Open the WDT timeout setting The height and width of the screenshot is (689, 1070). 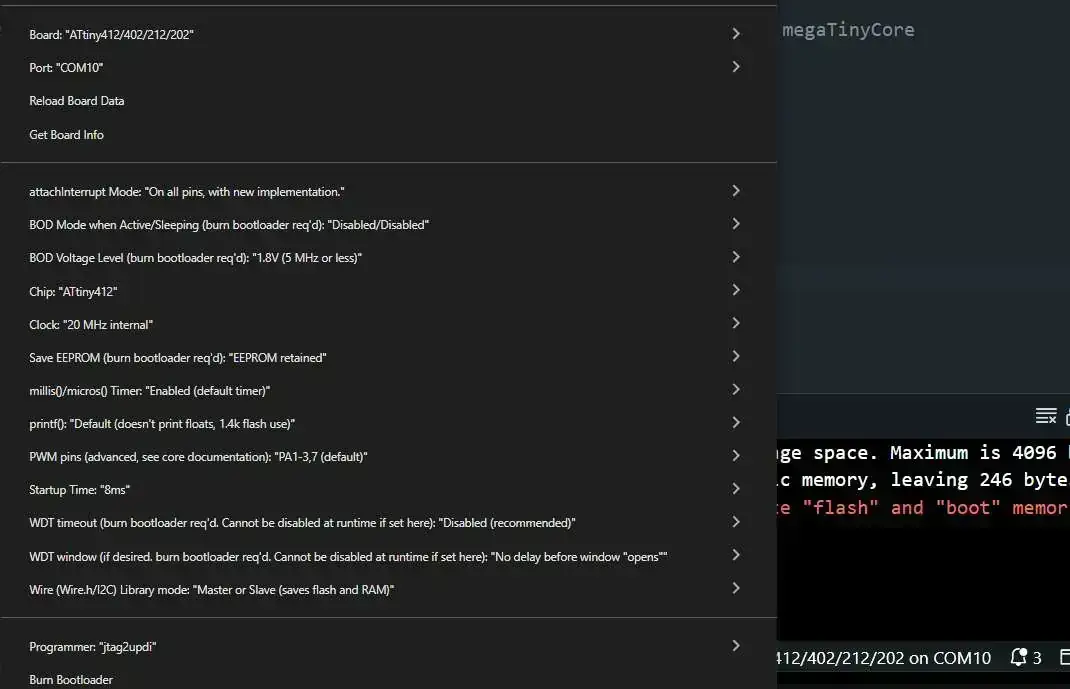pos(302,523)
